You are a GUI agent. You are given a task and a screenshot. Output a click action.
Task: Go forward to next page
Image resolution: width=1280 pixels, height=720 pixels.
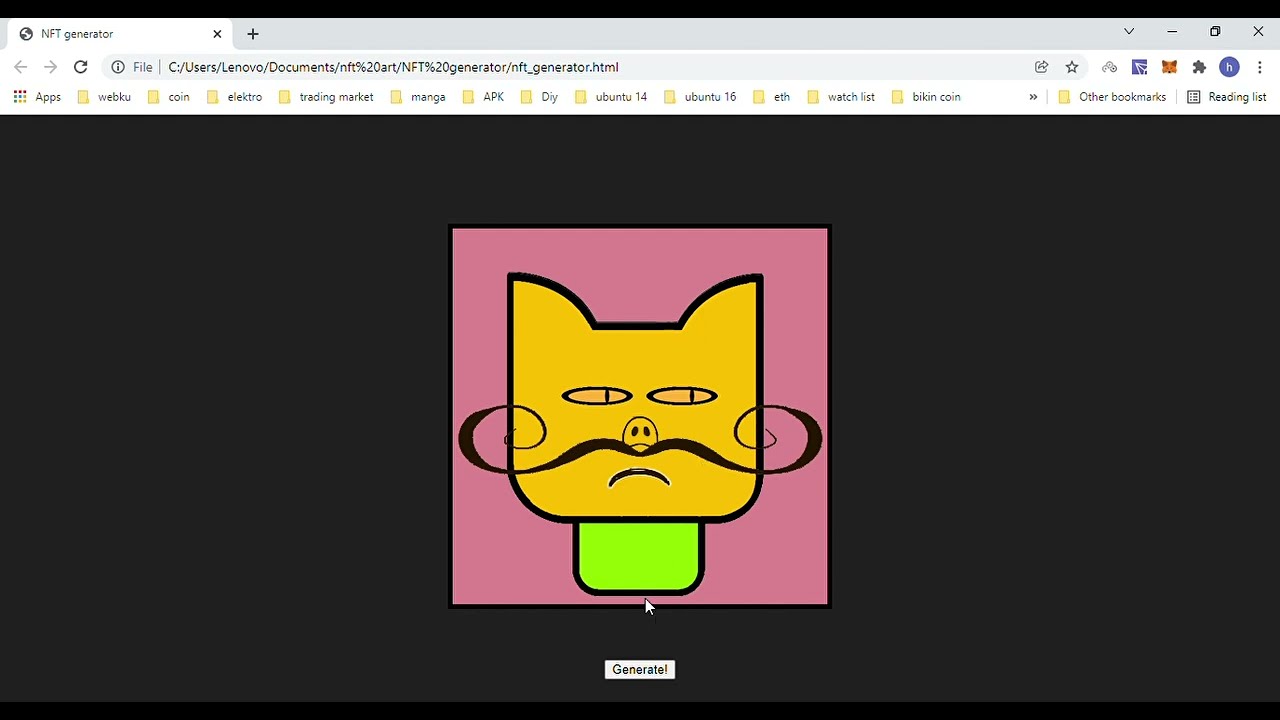point(51,67)
